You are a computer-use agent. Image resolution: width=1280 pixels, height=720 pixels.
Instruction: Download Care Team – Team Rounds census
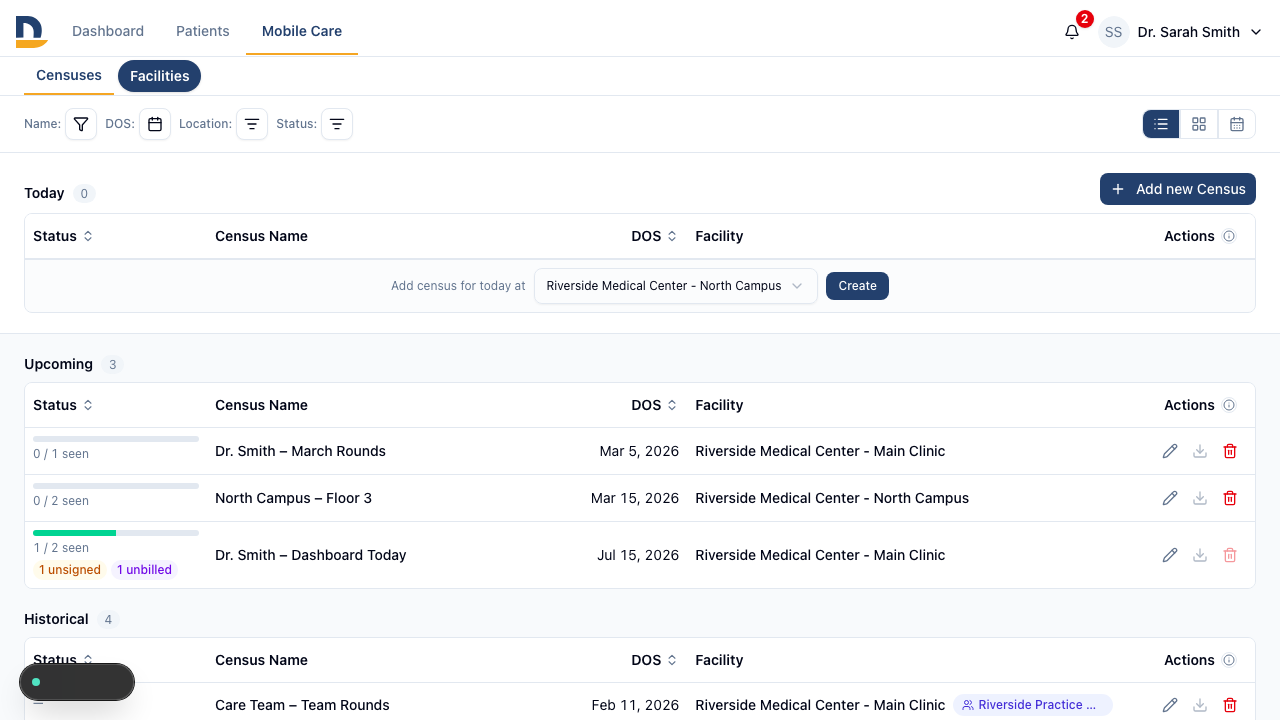click(1200, 705)
